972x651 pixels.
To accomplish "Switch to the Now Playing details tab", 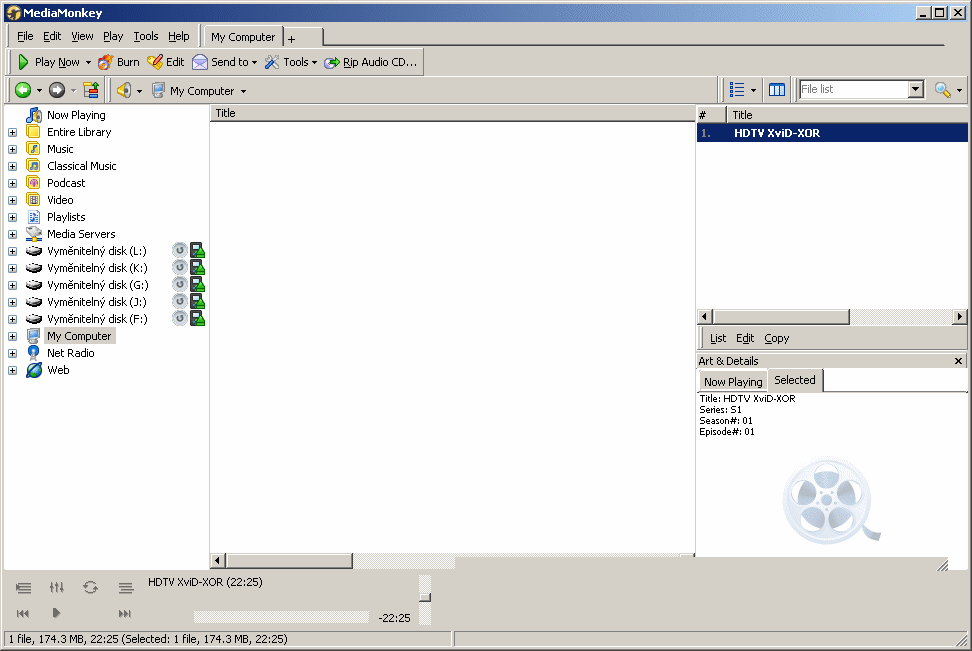I will tap(732, 381).
